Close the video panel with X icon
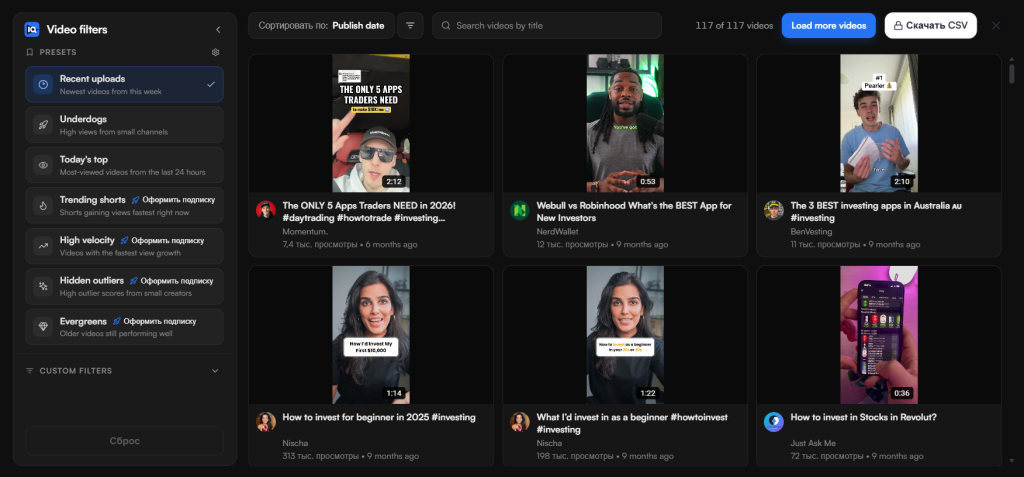Screen dimensions: 1024x477 [x=996, y=25]
